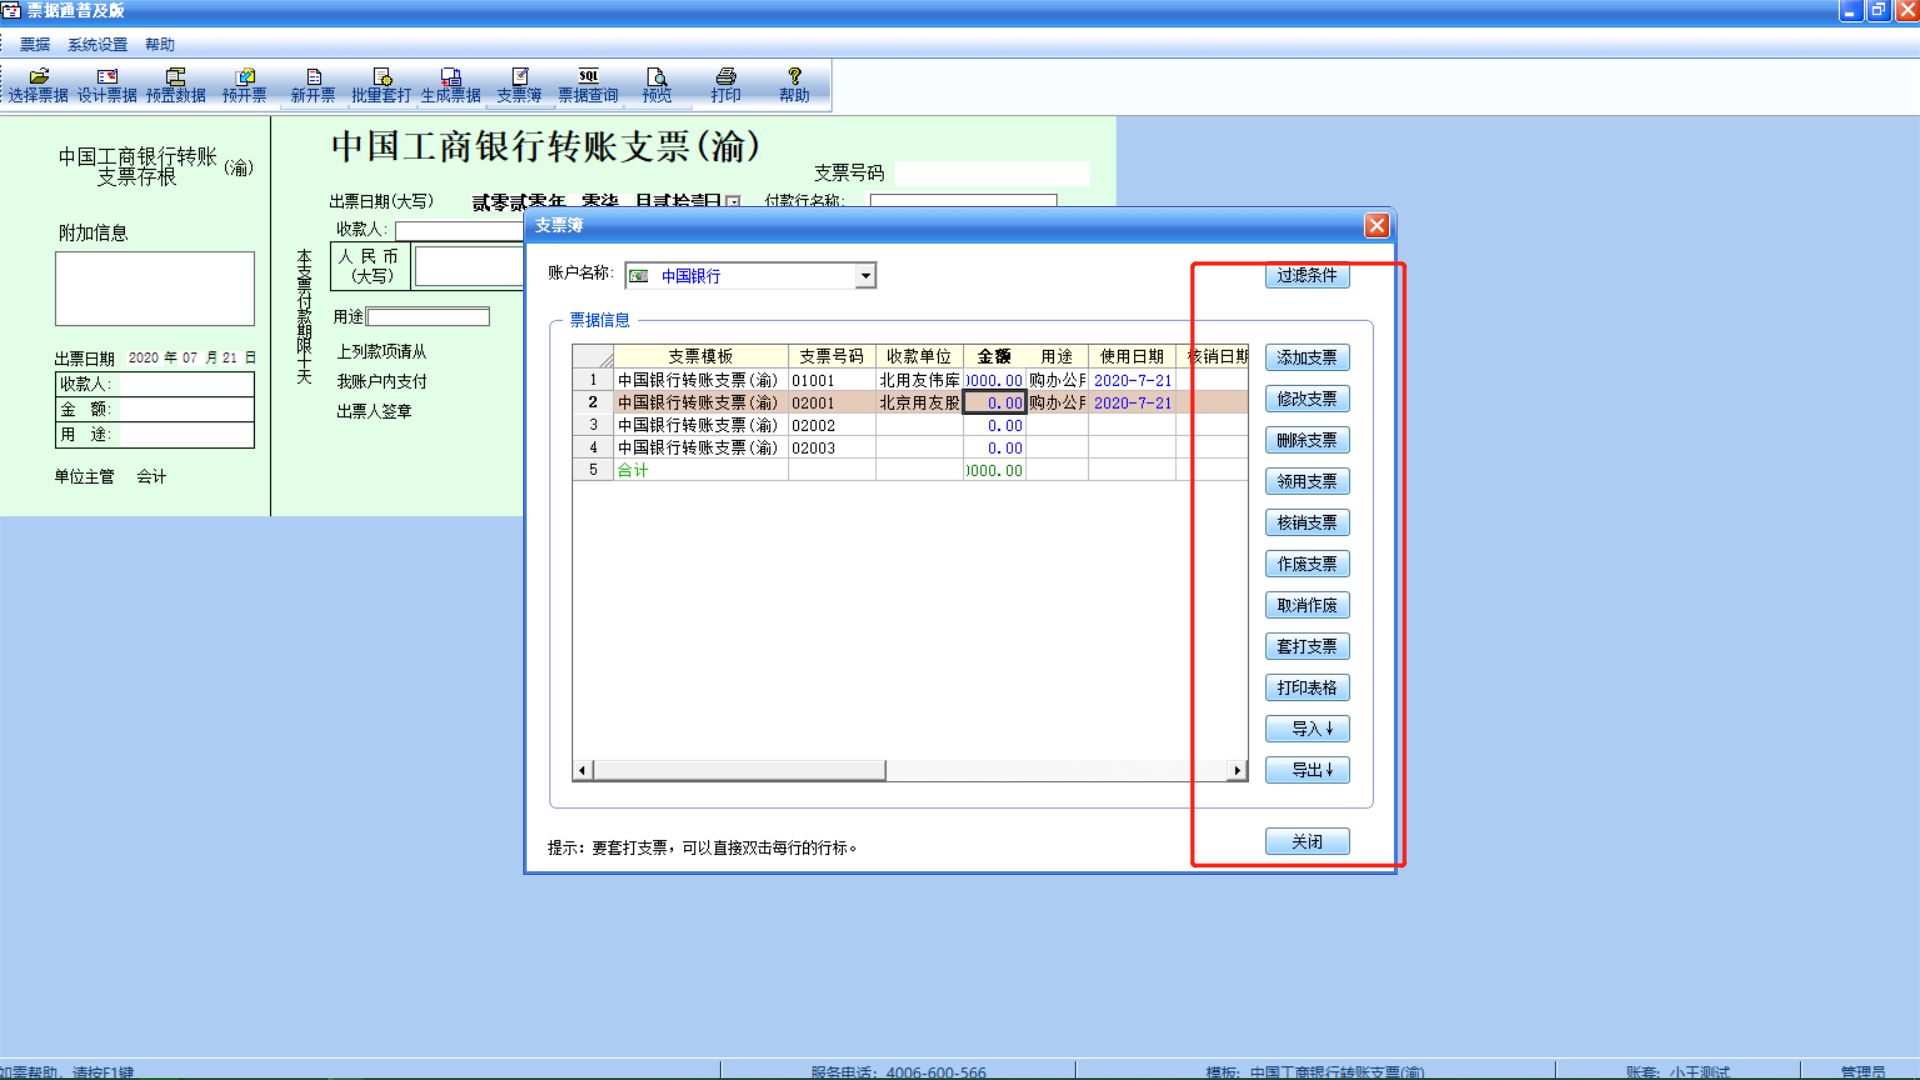
Task: Select the 预置数据 toolbar icon
Action: click(x=176, y=85)
